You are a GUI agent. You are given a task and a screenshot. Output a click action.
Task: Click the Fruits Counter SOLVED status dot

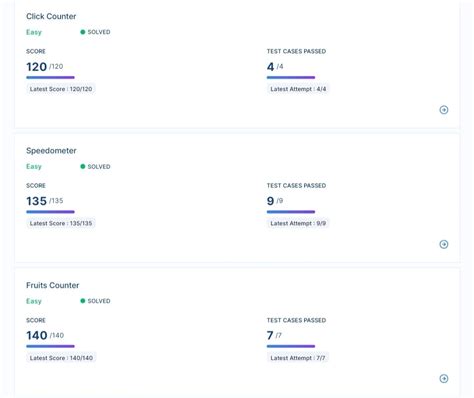point(83,301)
